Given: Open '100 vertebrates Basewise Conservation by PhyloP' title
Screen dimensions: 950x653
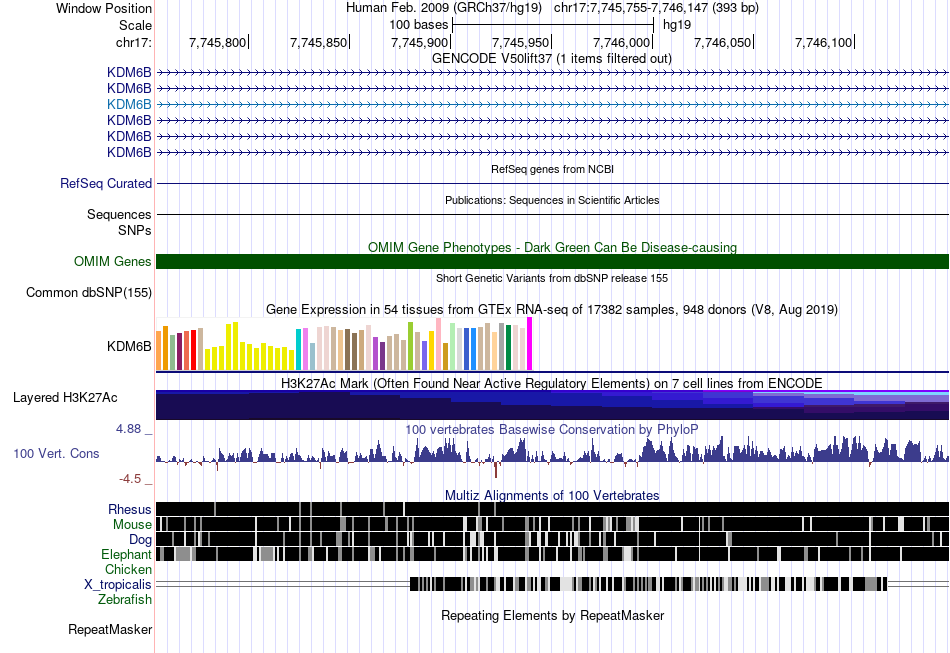Looking at the screenshot, I should 552,429.
